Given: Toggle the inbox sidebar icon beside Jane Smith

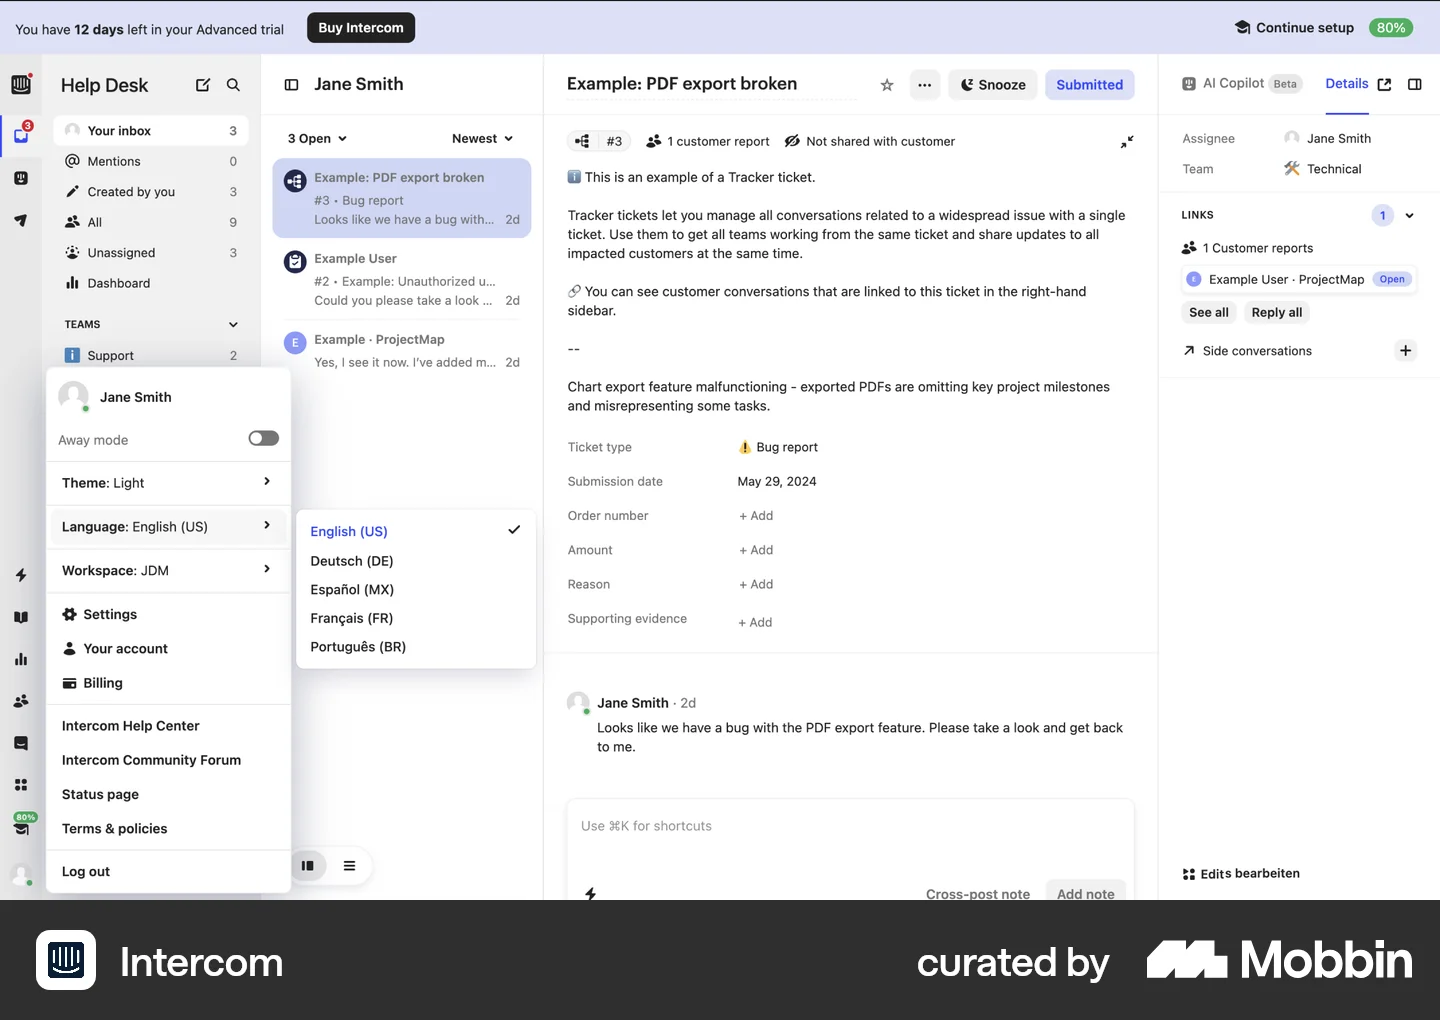Looking at the screenshot, I should pos(292,85).
